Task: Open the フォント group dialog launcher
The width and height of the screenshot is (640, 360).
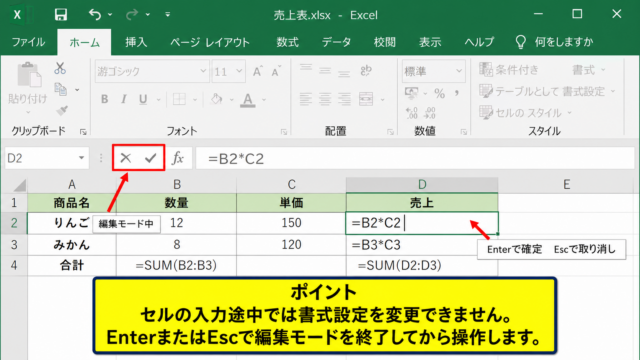Action: 284,132
